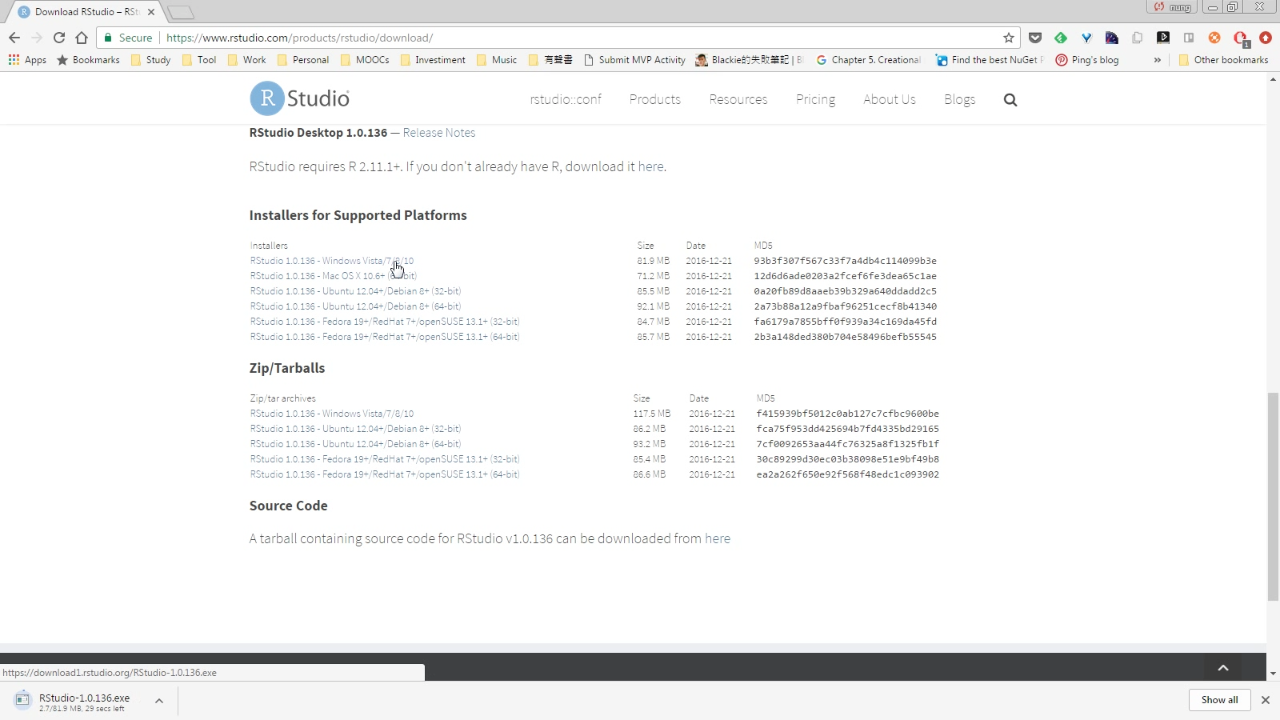Open the Blogs menu item
Viewport: 1280px width, 720px height.
(x=959, y=100)
